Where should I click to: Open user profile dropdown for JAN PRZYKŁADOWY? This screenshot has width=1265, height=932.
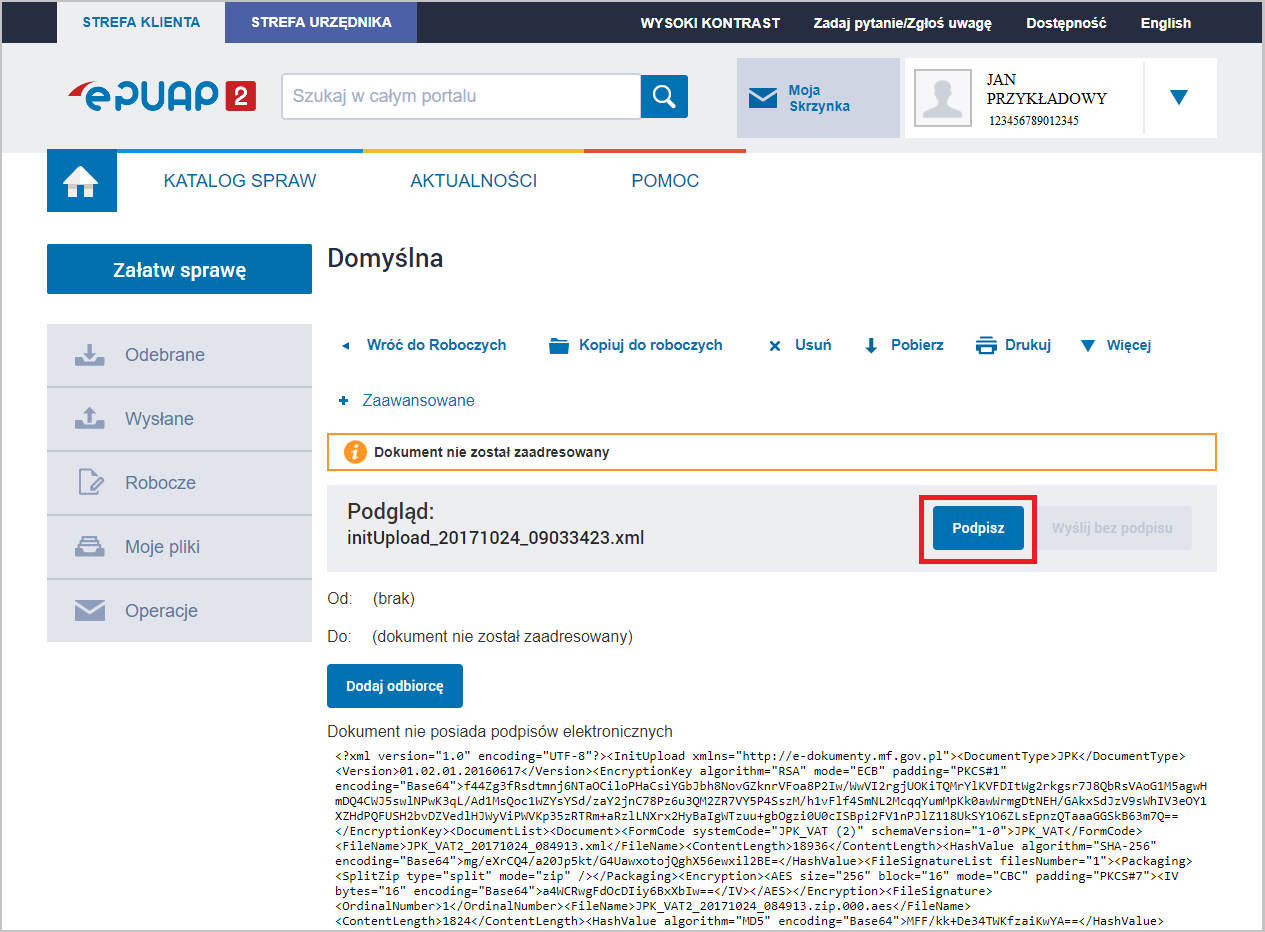pos(1180,97)
